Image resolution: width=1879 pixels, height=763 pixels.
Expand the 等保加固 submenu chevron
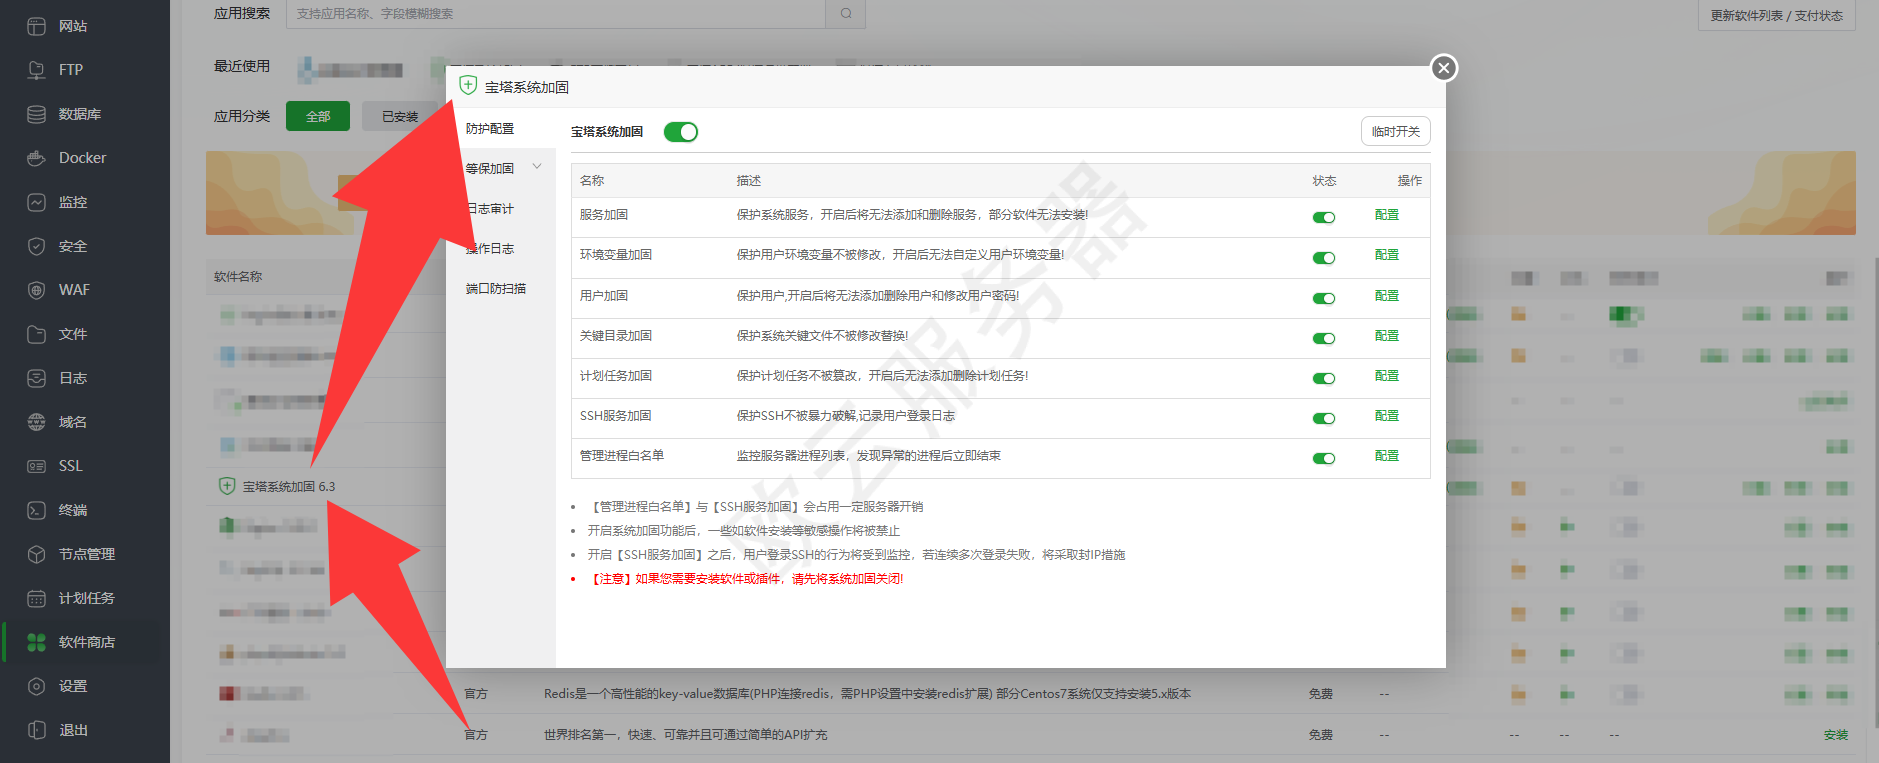tap(537, 167)
